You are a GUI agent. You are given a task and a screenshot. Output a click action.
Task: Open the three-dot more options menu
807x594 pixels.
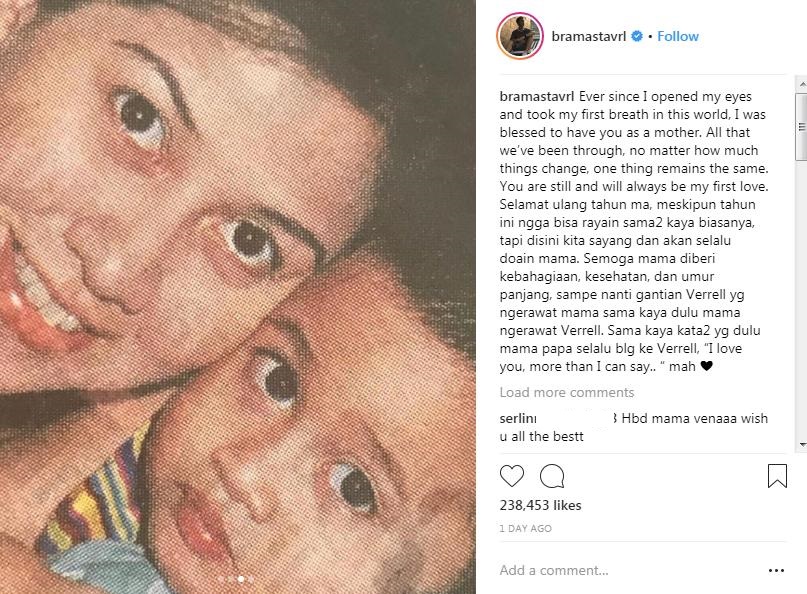coord(777,570)
